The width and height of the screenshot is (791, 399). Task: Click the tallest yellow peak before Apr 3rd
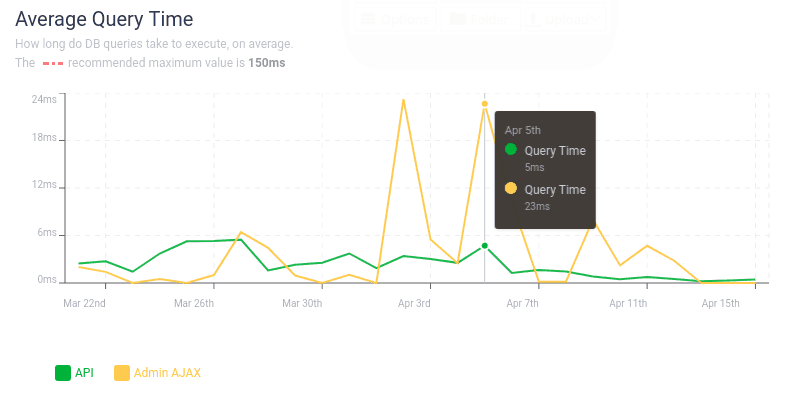pos(403,100)
